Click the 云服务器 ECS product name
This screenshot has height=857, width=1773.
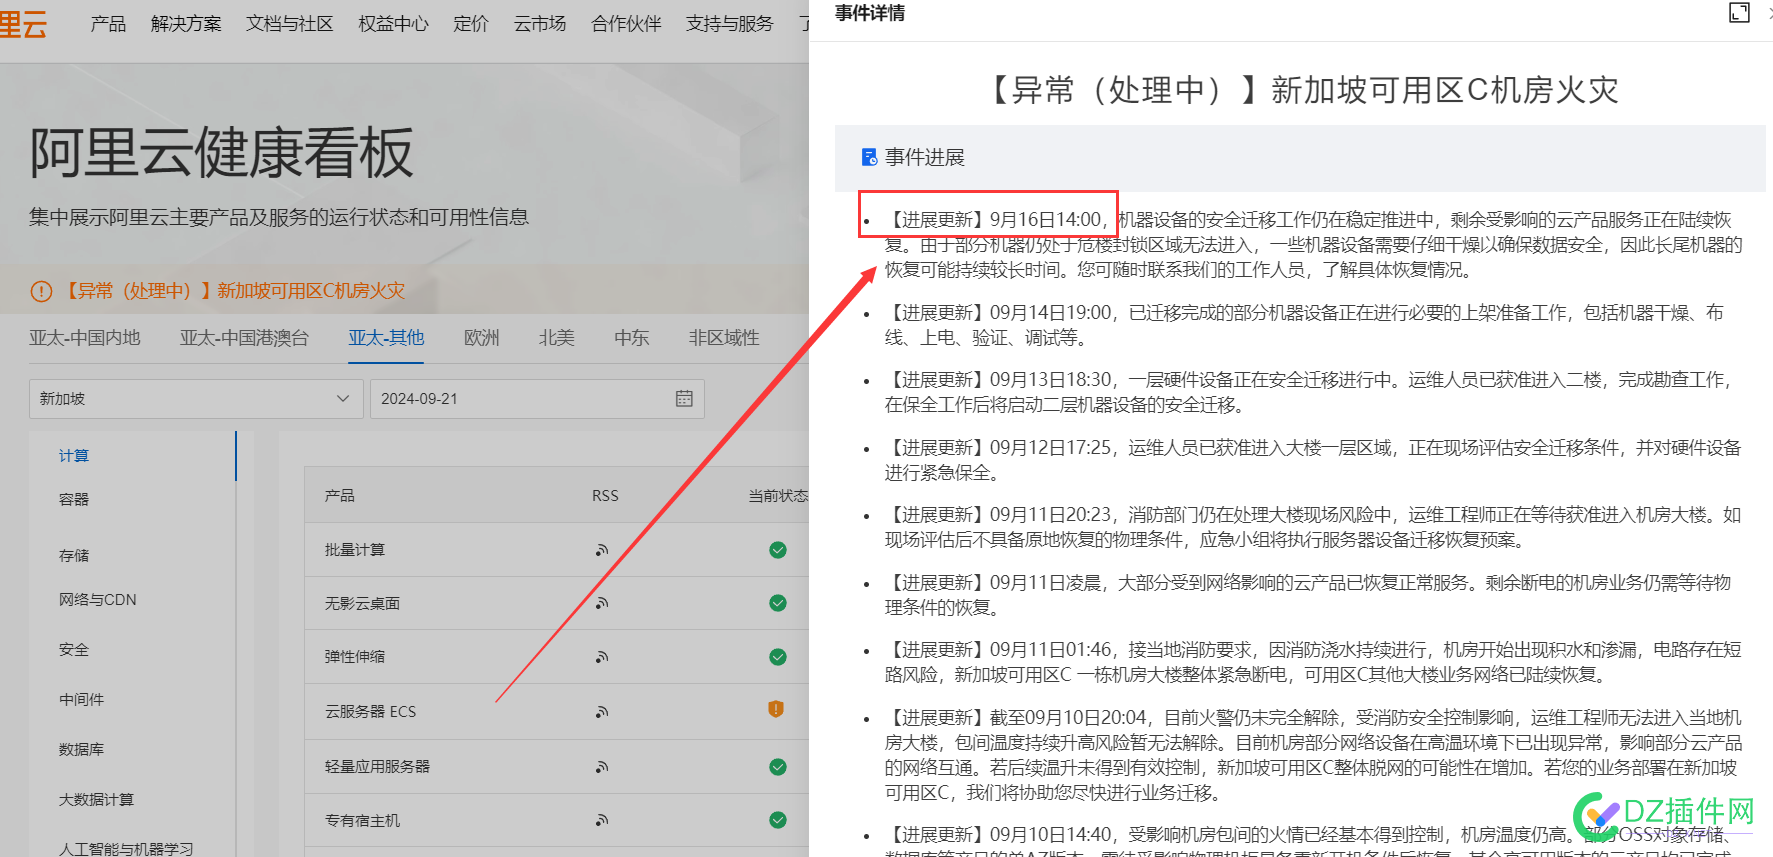(x=370, y=712)
